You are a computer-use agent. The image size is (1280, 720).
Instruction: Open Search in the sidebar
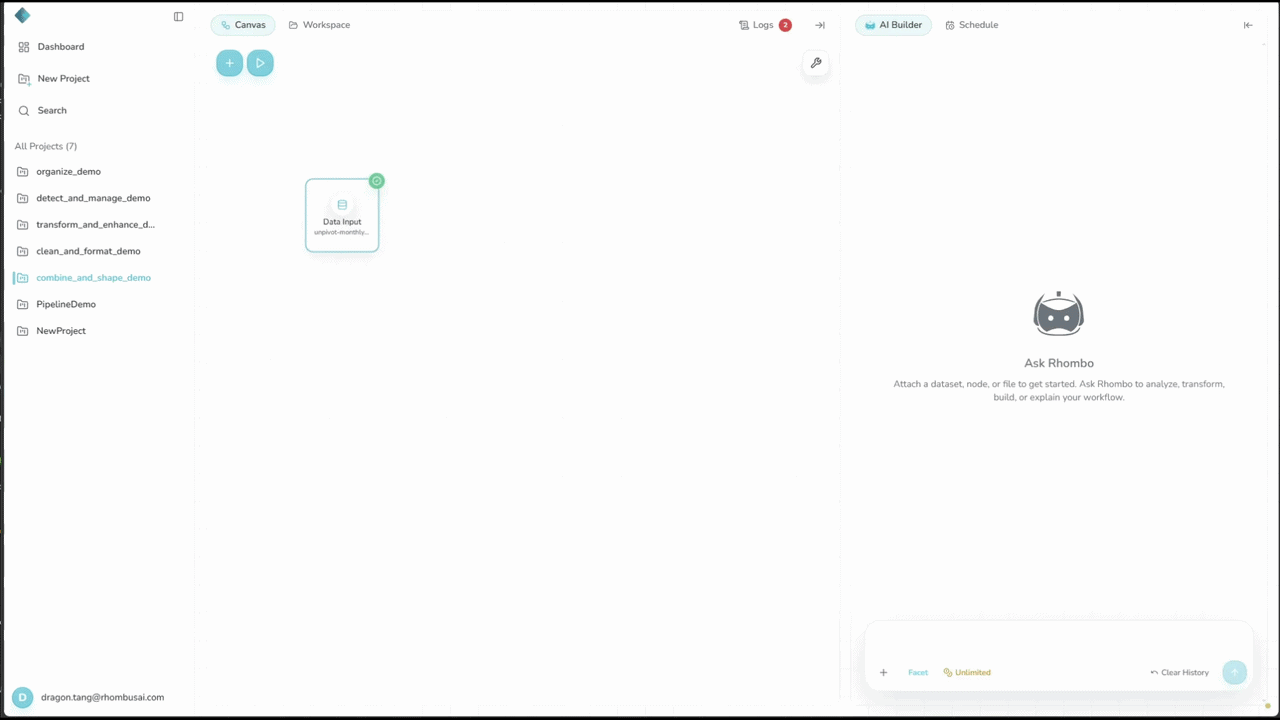[x=52, y=111]
